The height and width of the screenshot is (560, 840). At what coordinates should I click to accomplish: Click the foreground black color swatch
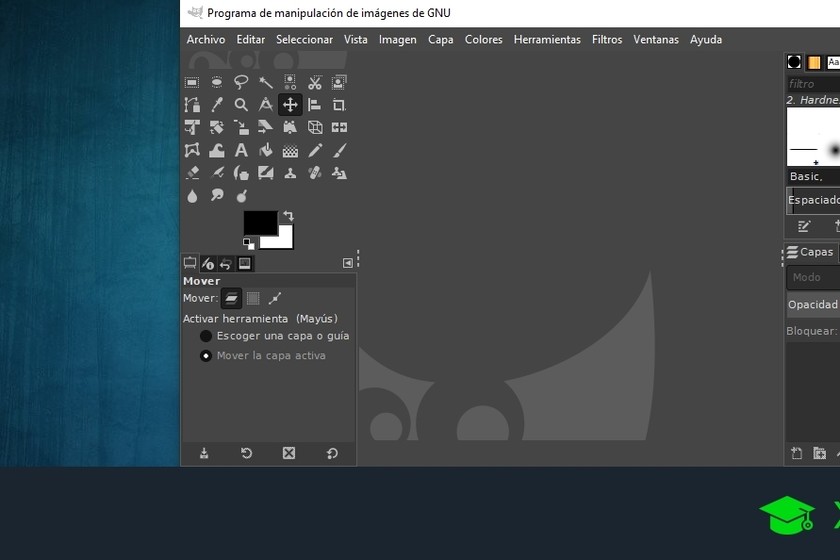click(258, 222)
